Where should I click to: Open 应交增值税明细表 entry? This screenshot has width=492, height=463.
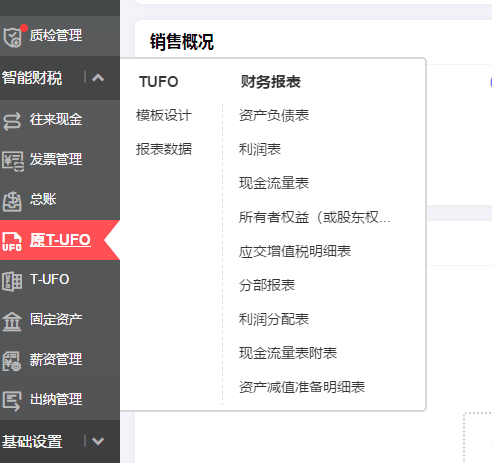(x=295, y=251)
